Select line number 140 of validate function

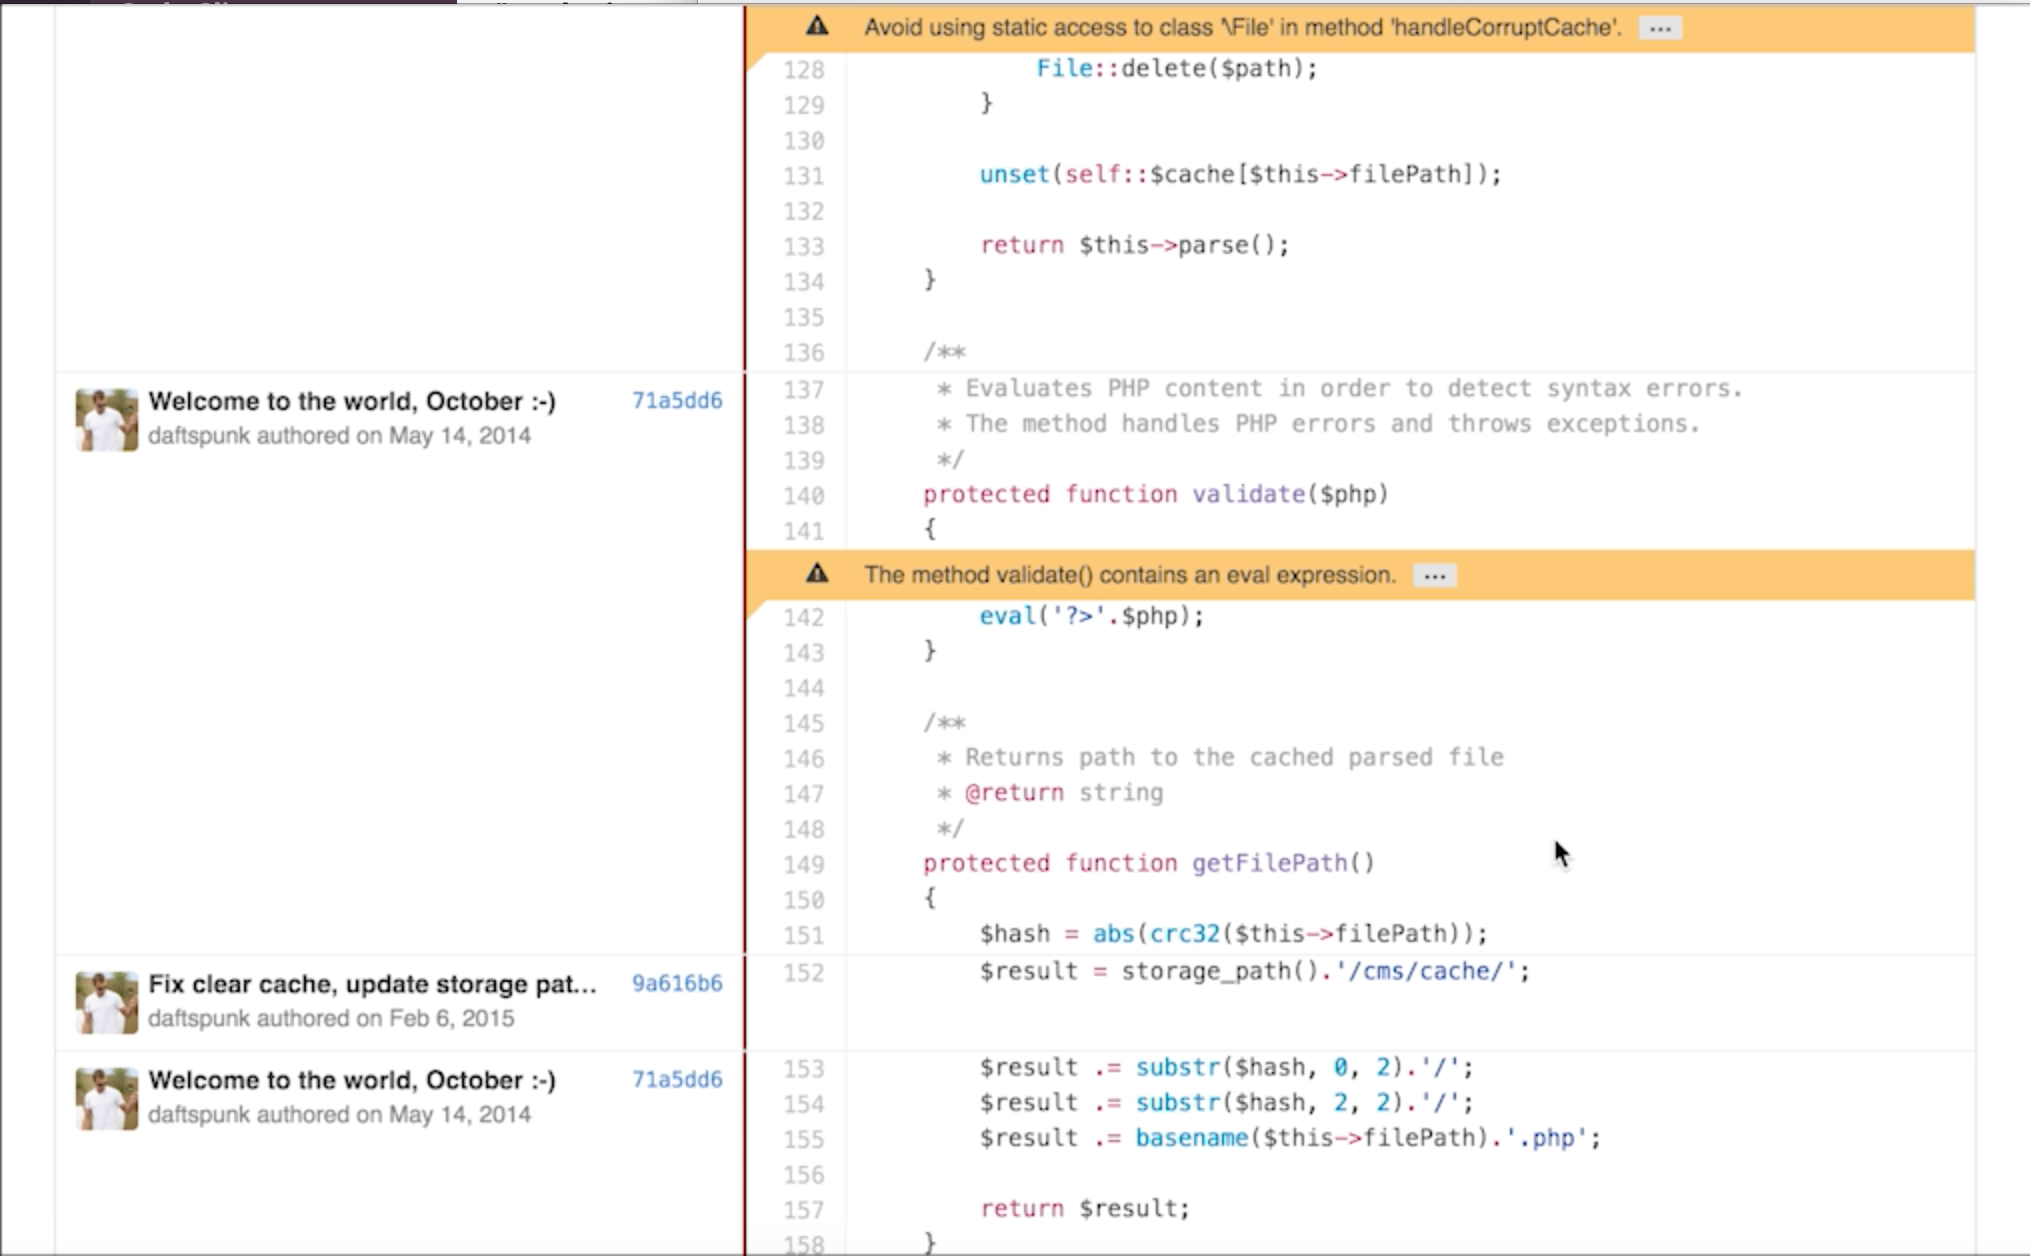[x=804, y=495]
